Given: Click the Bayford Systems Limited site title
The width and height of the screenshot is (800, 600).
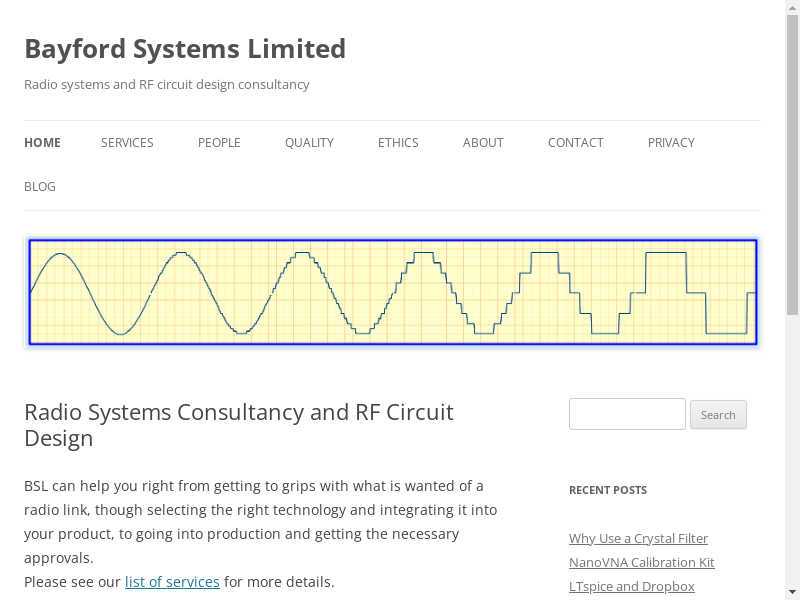Looking at the screenshot, I should point(185,48).
